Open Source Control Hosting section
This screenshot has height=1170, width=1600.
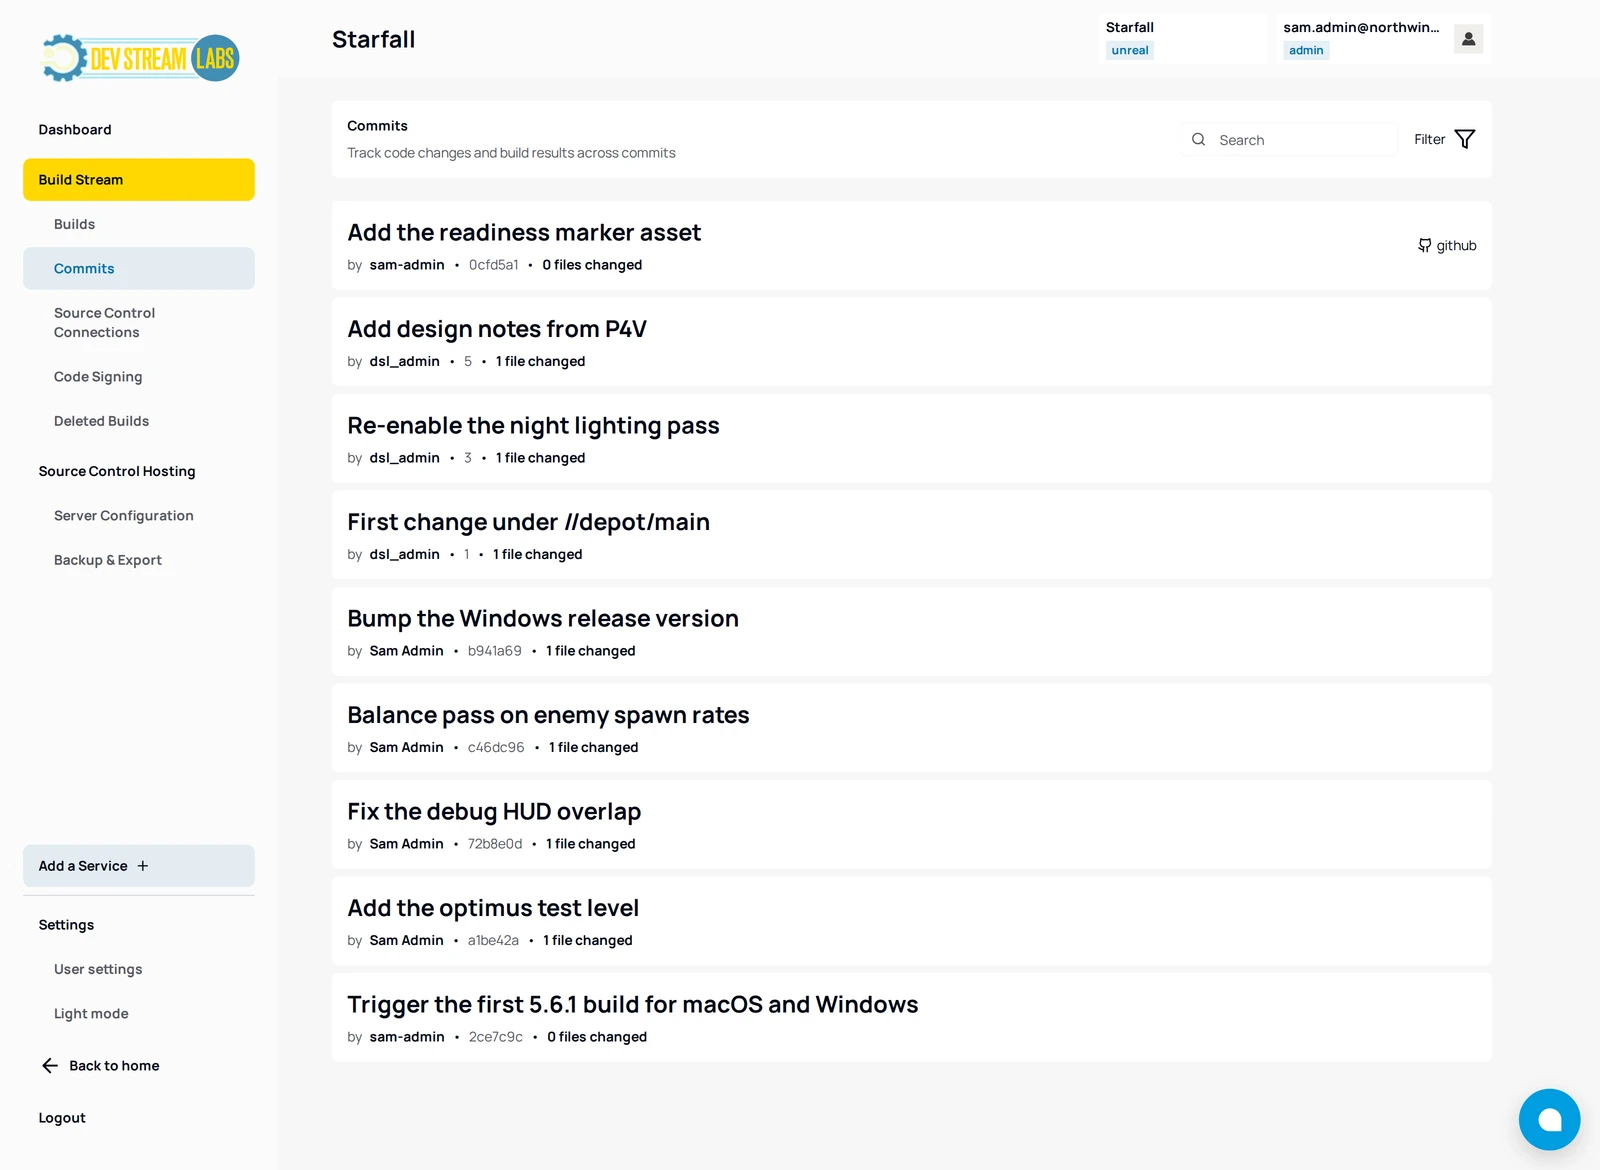(117, 471)
